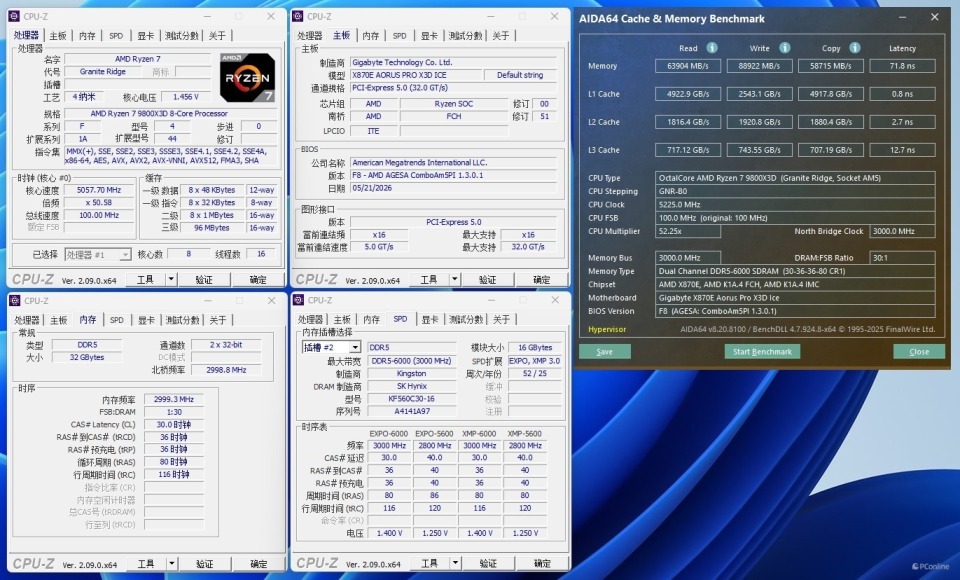Switch to SPD tab in processor window
The image size is (960, 580).
pyautogui.click(x=116, y=36)
